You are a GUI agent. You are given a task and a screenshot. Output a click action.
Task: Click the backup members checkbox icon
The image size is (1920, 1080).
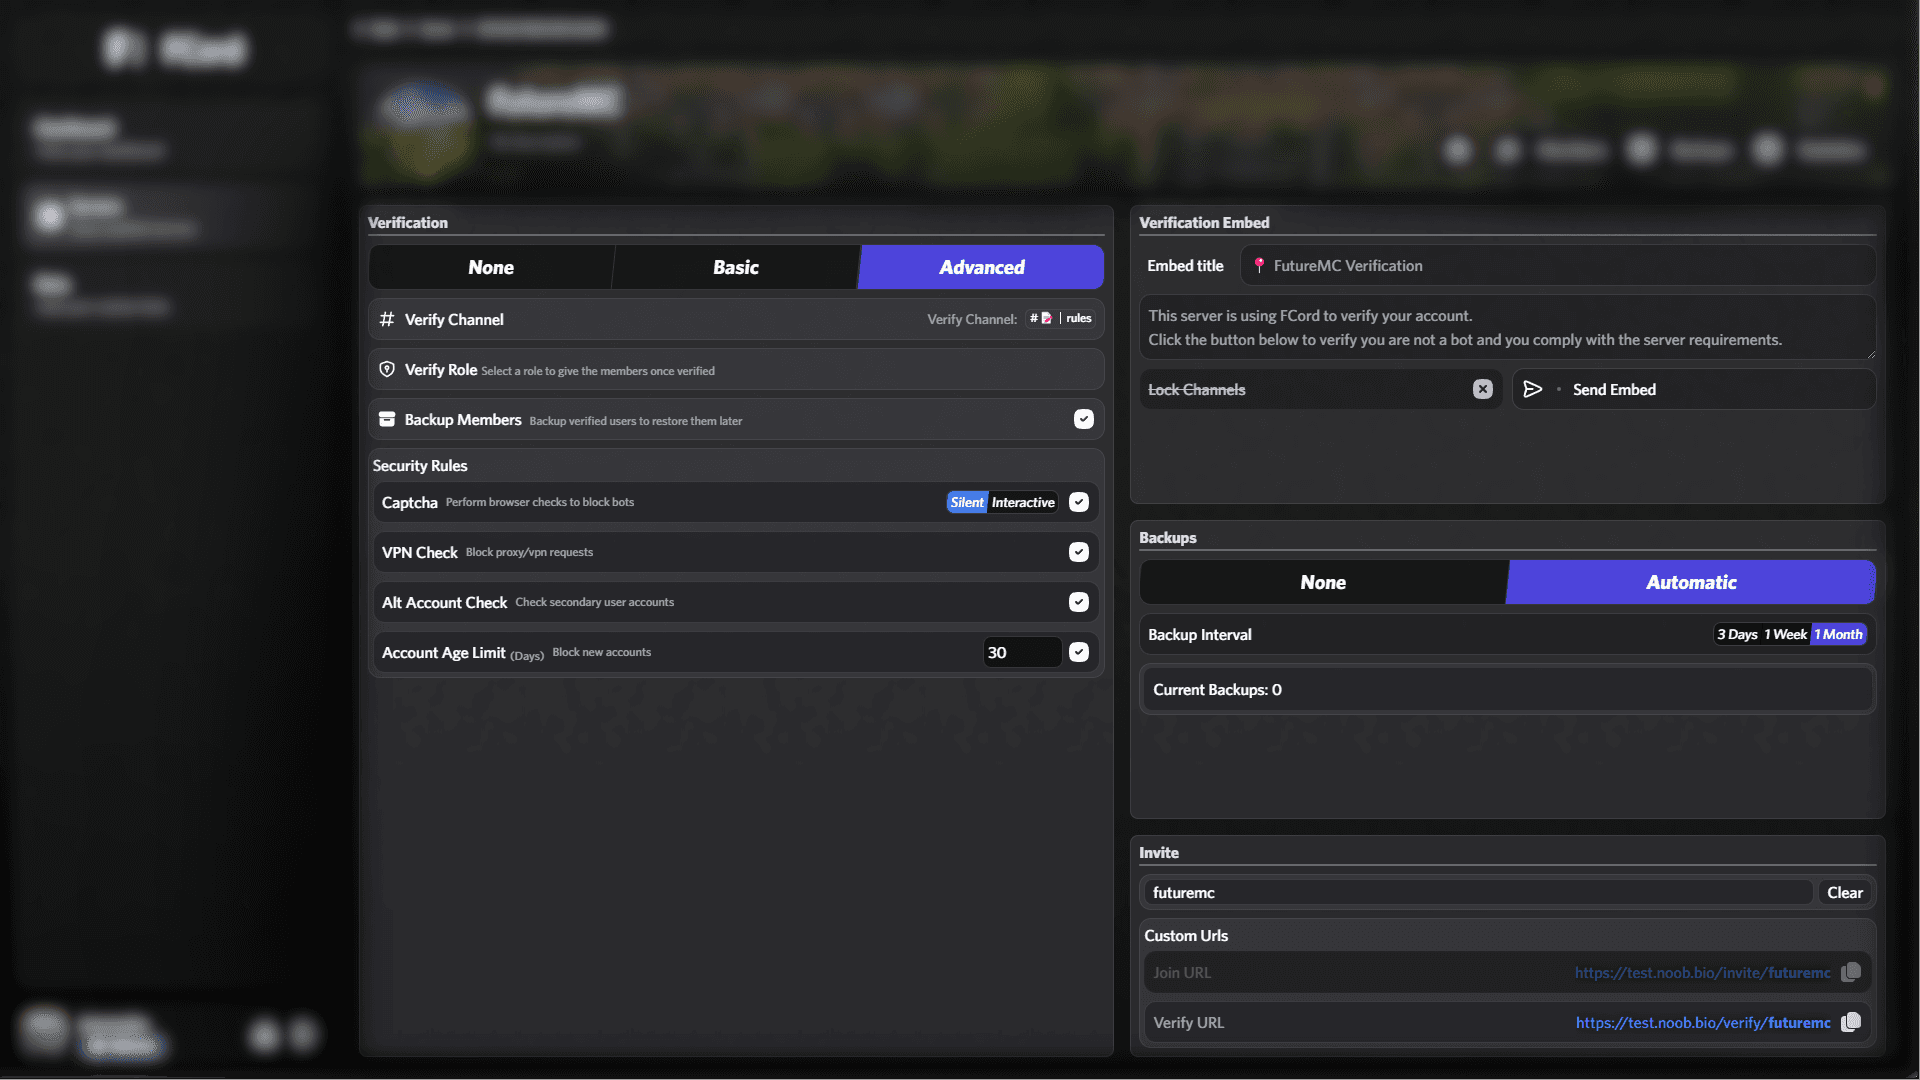1083,419
